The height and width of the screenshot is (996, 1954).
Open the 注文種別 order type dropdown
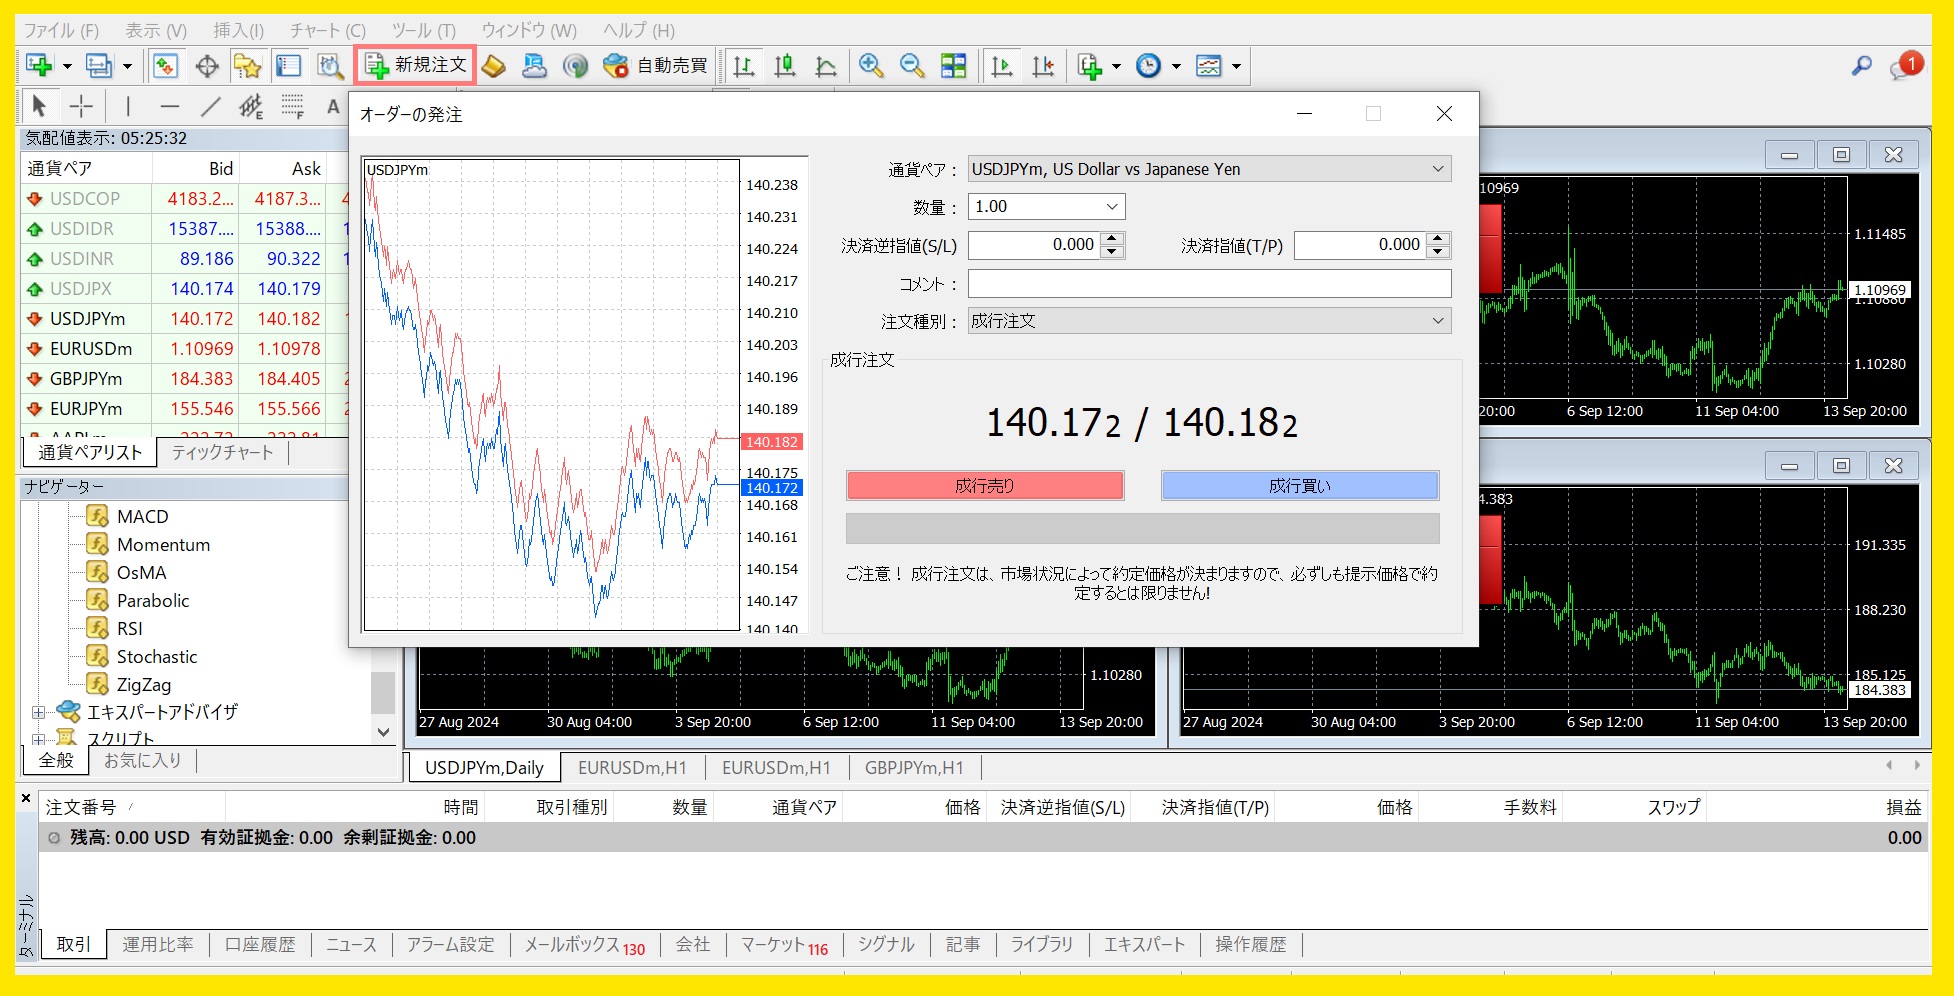click(1209, 321)
